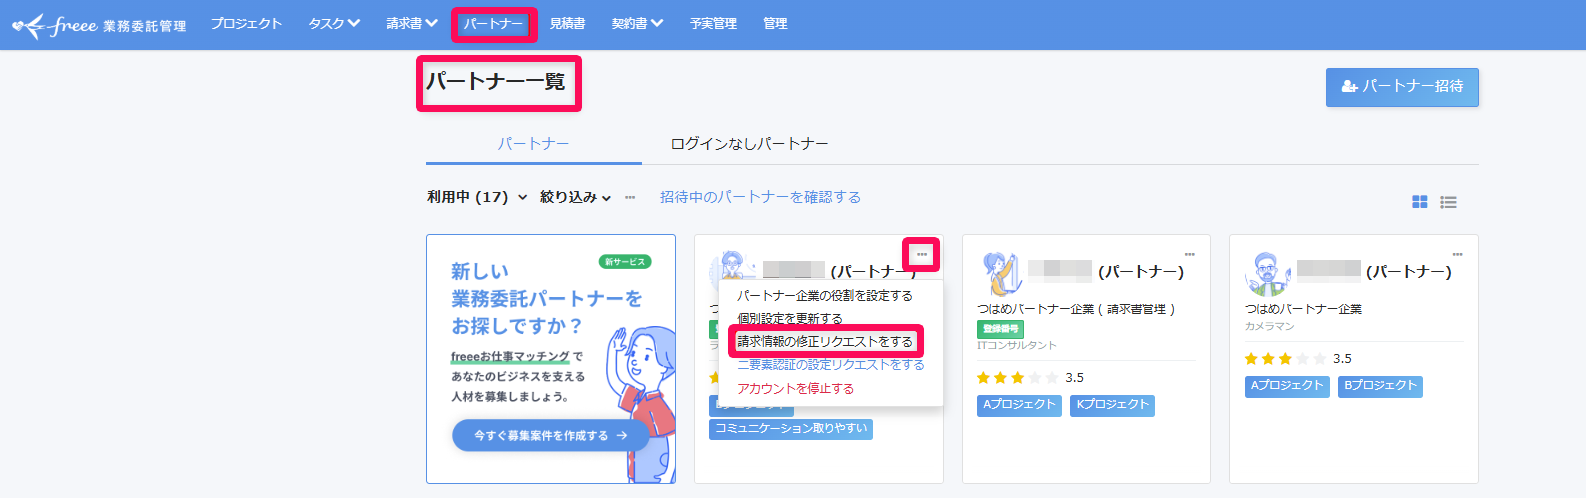The height and width of the screenshot is (498, 1586).
Task: Click the Kプロジェクト tag
Action: click(x=1112, y=405)
